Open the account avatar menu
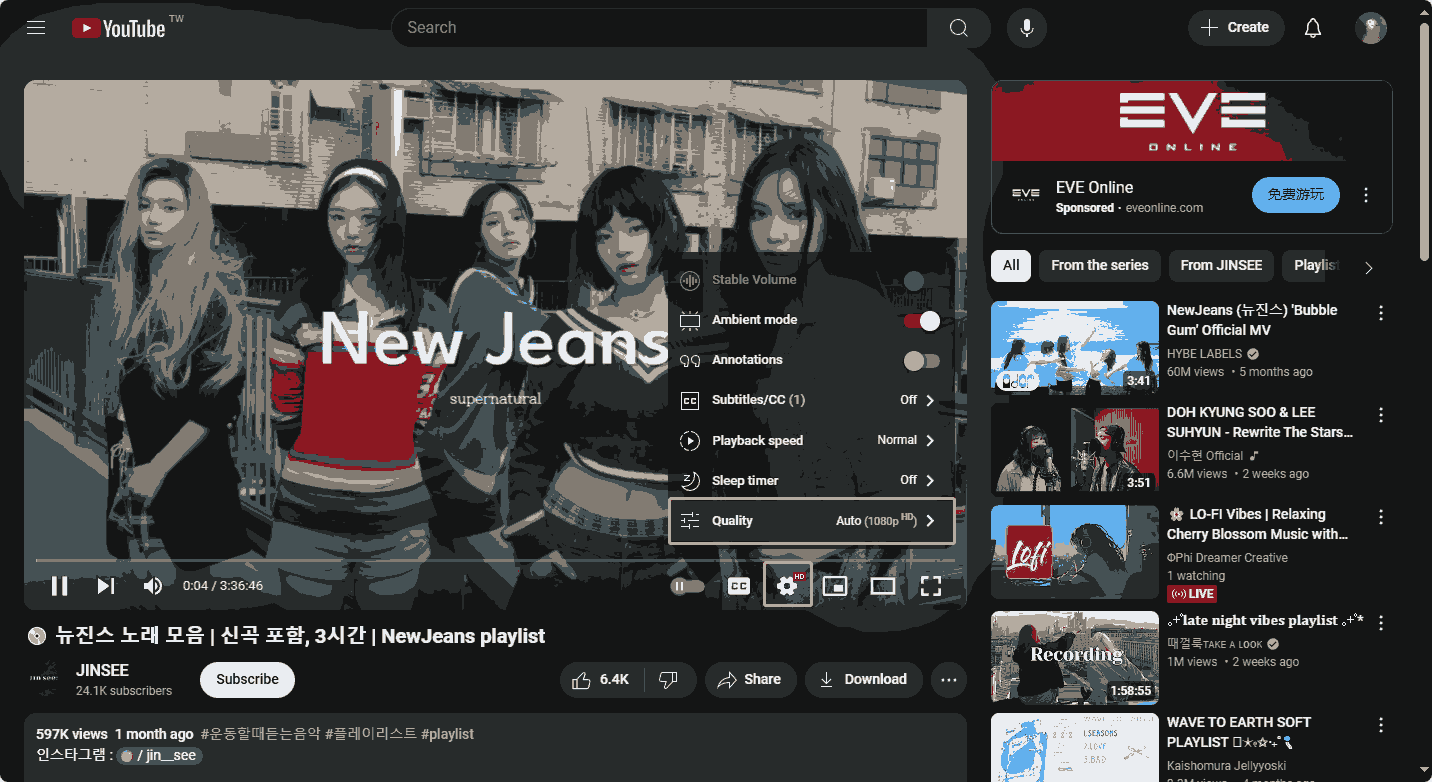This screenshot has width=1432, height=782. (x=1371, y=28)
